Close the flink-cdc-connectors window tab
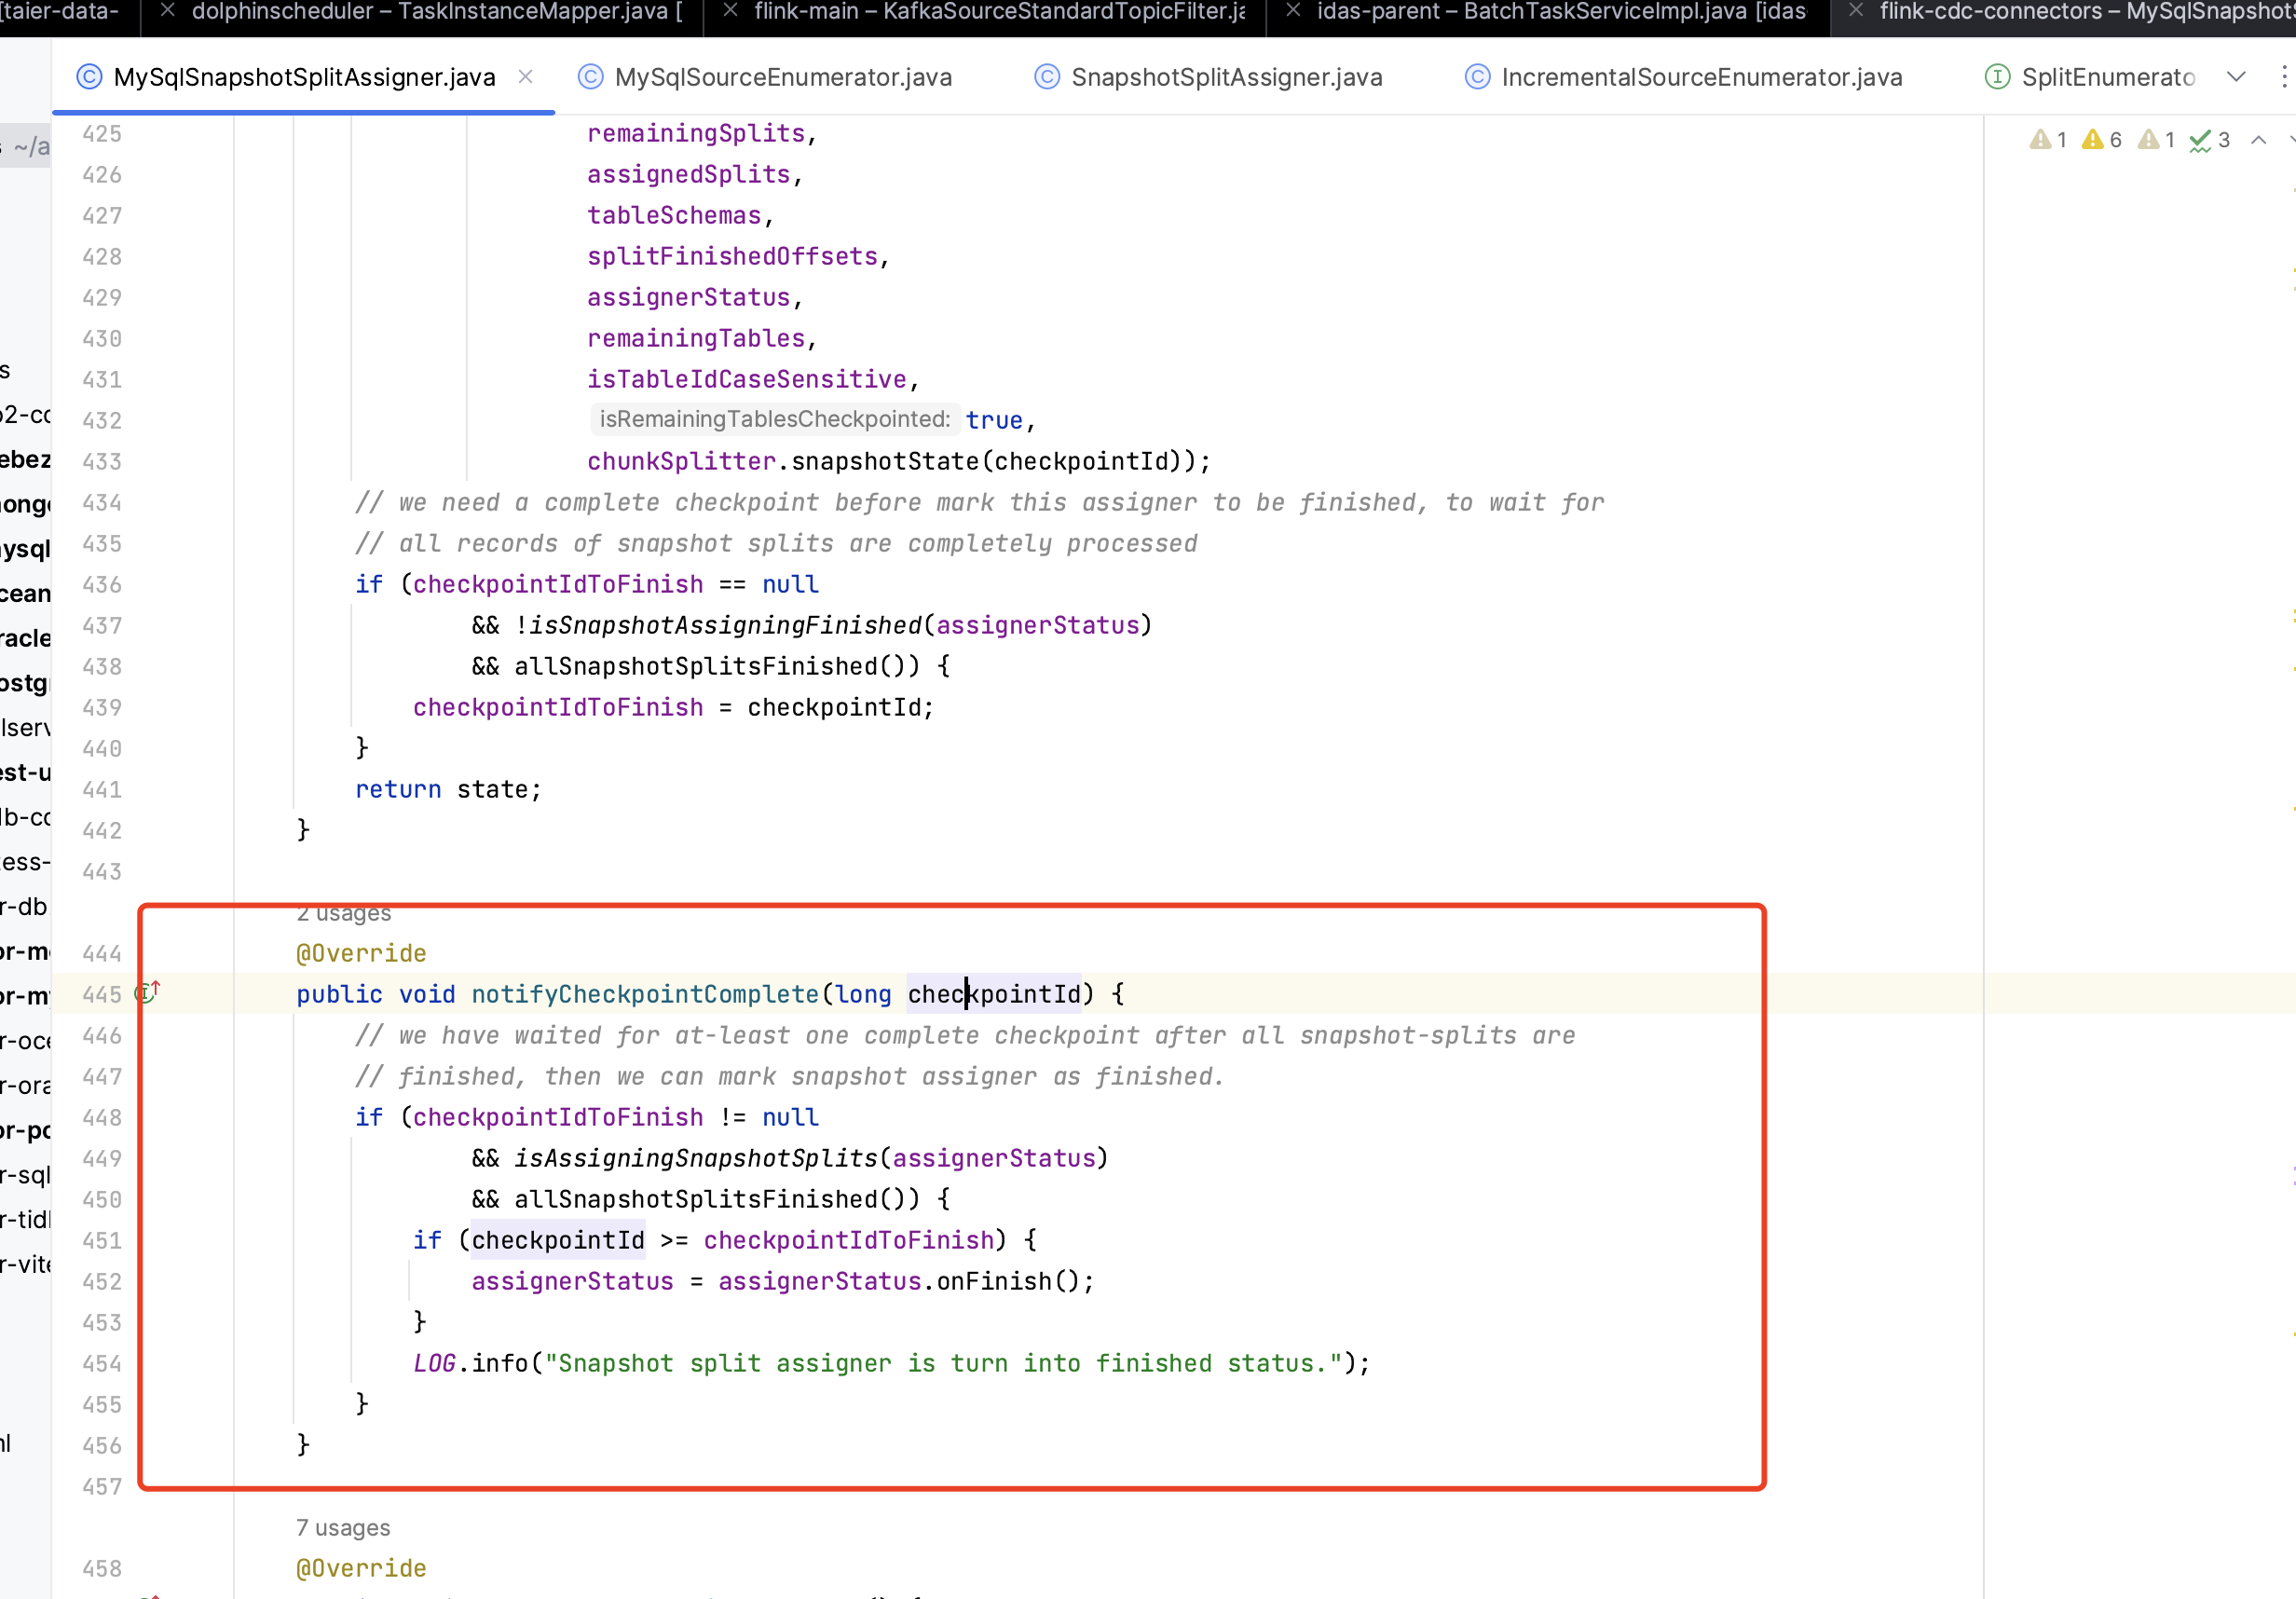Image resolution: width=2296 pixels, height=1599 pixels. pos(1856,10)
